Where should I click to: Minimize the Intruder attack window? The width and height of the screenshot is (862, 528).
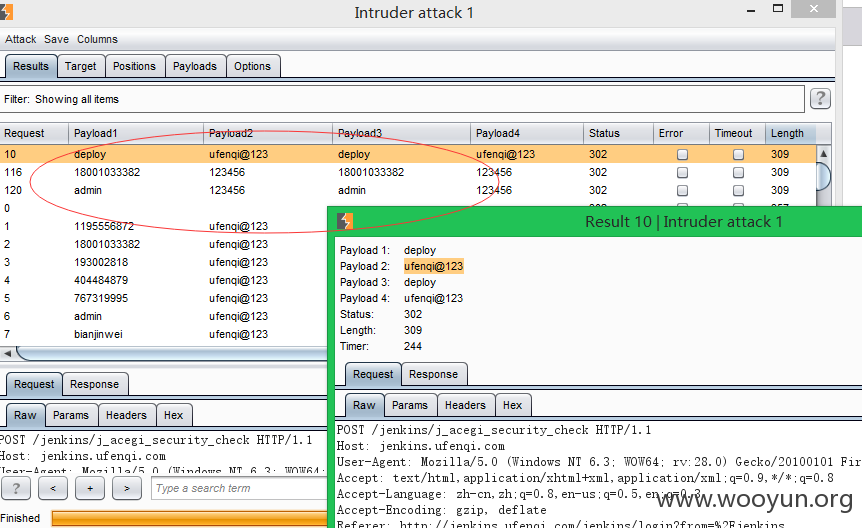(x=752, y=10)
